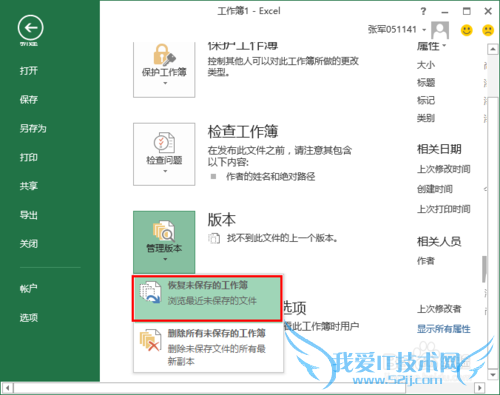
Task: Click the 显示所有属性 link
Action: (x=444, y=329)
